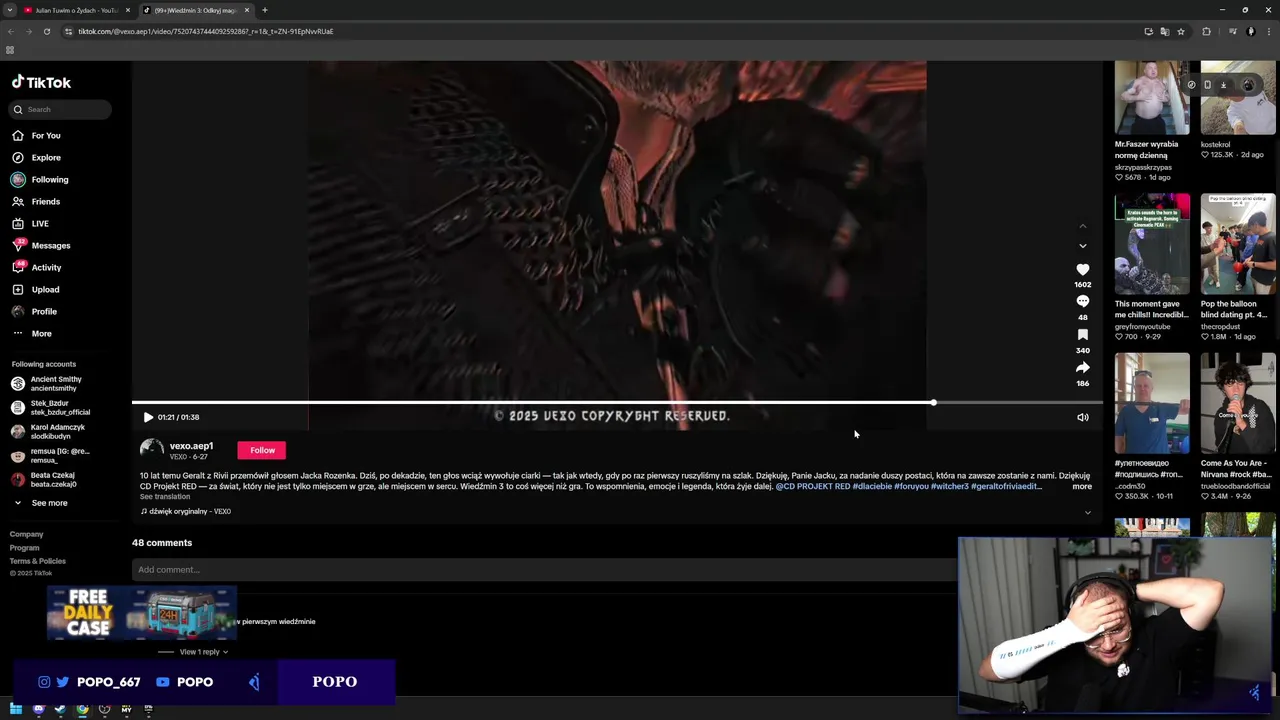Viewport: 1280px width, 720px height.
Task: Open the tab search dropdown arrow
Action: pyautogui.click(x=9, y=10)
